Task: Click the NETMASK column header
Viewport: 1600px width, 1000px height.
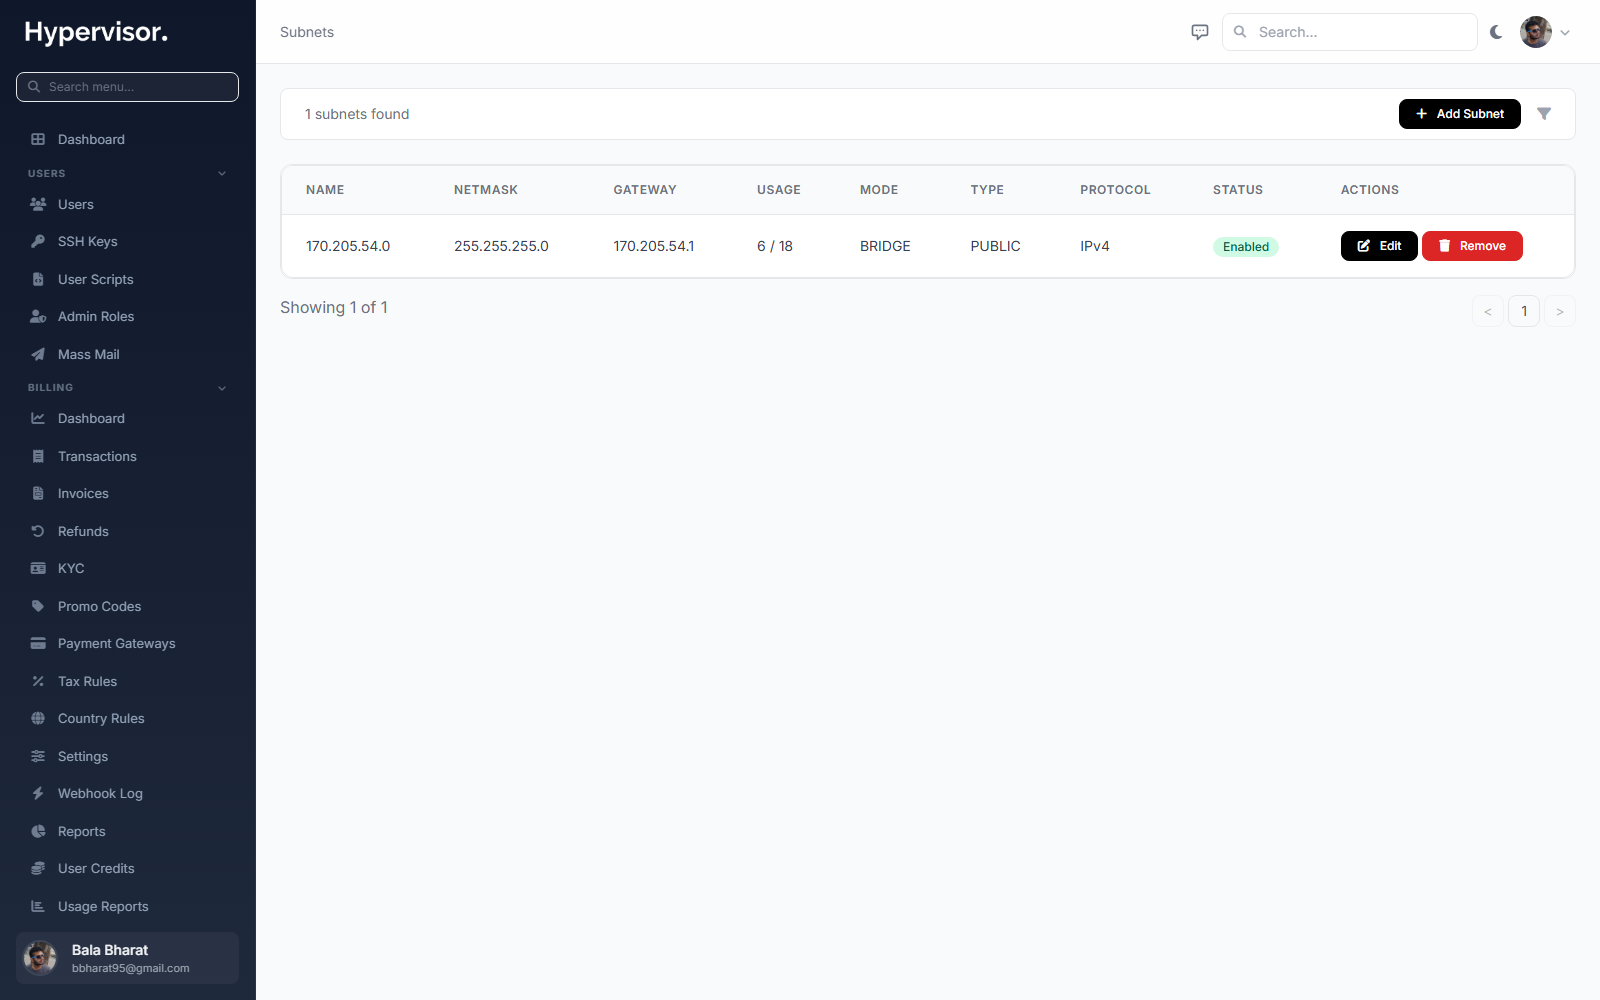Action: [x=486, y=190]
